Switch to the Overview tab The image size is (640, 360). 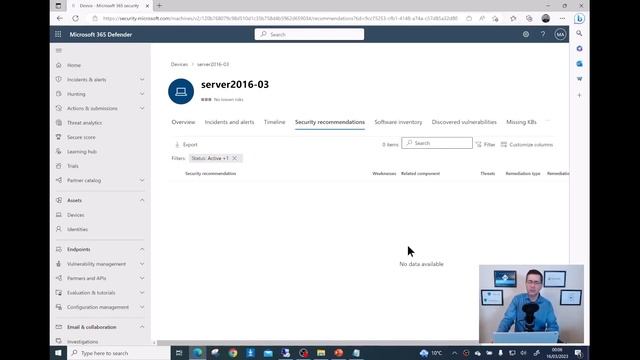183,122
